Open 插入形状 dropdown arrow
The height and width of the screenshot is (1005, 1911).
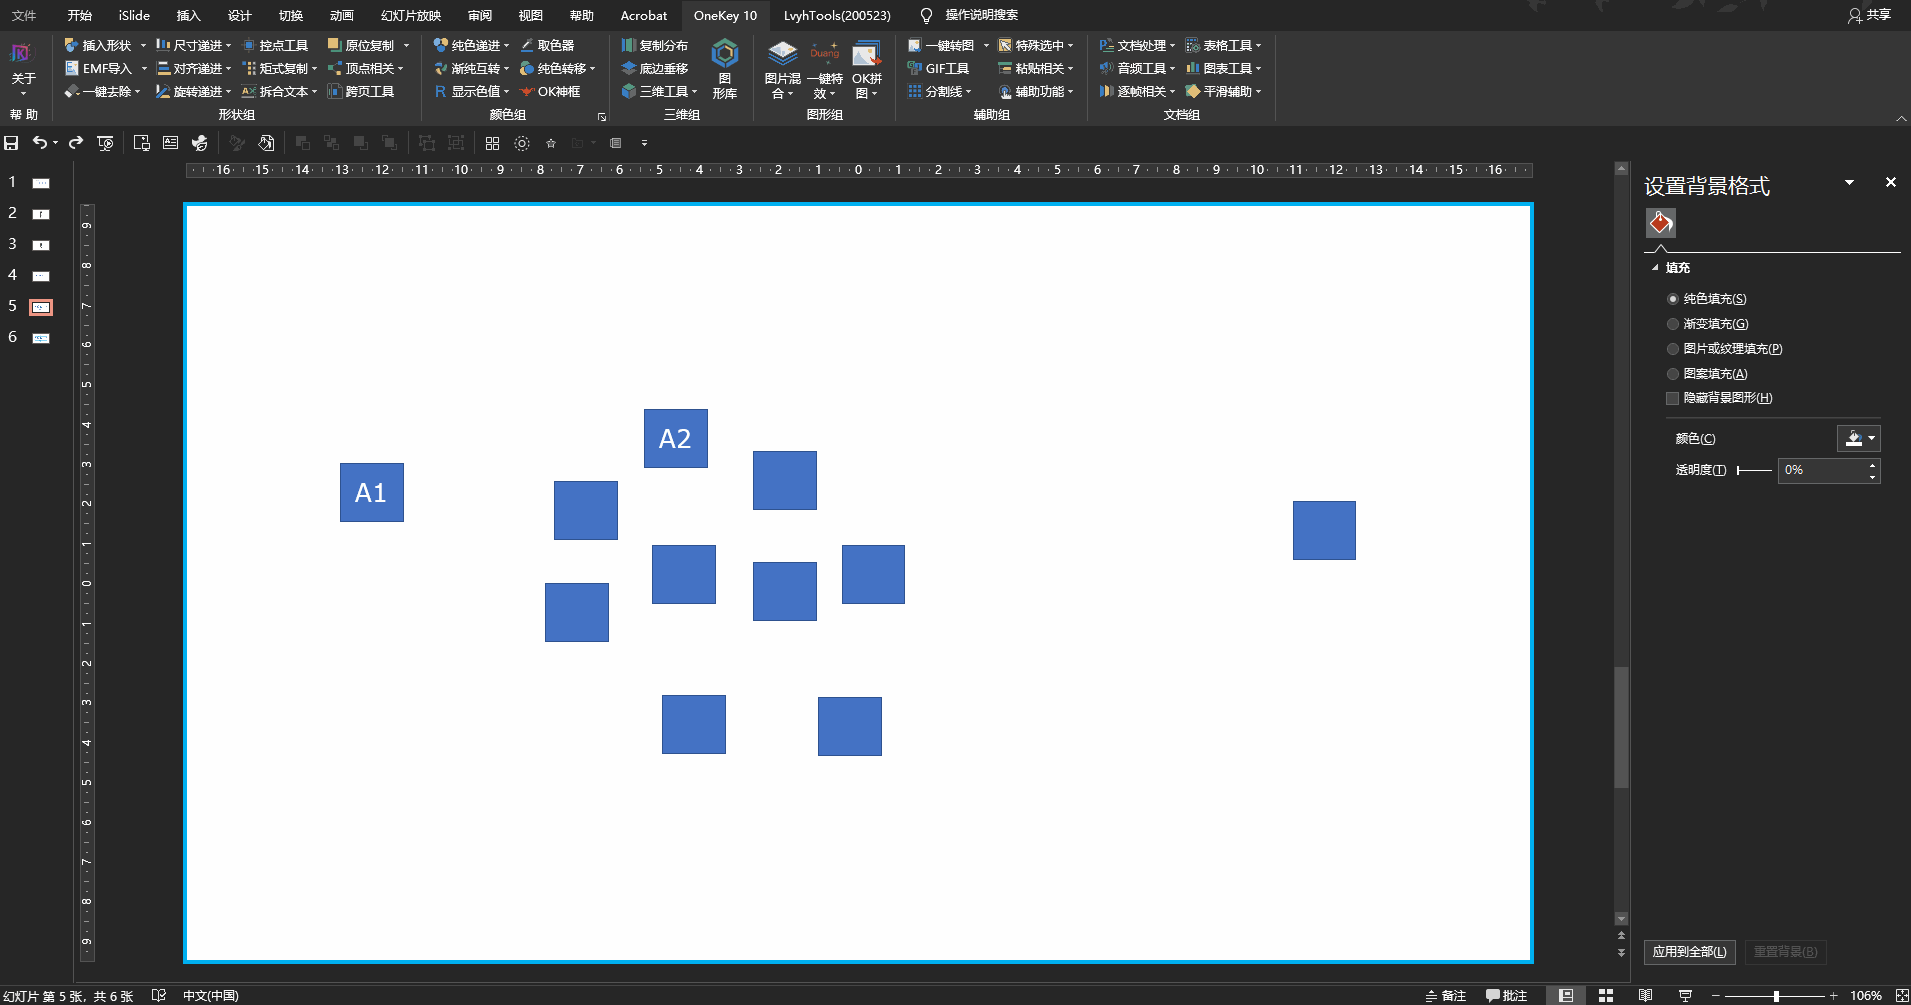pos(143,46)
